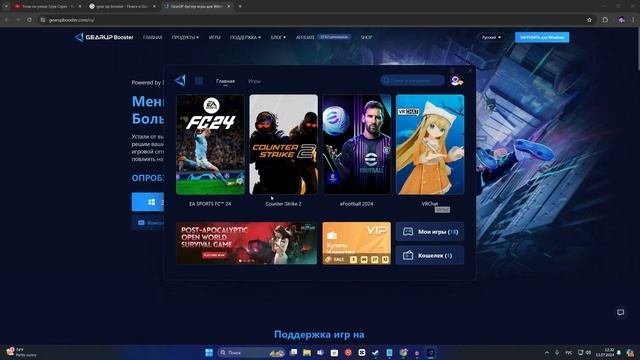Open the chat support icon on the page
Screen dimensions: 640x360
pyautogui.click(x=620, y=312)
